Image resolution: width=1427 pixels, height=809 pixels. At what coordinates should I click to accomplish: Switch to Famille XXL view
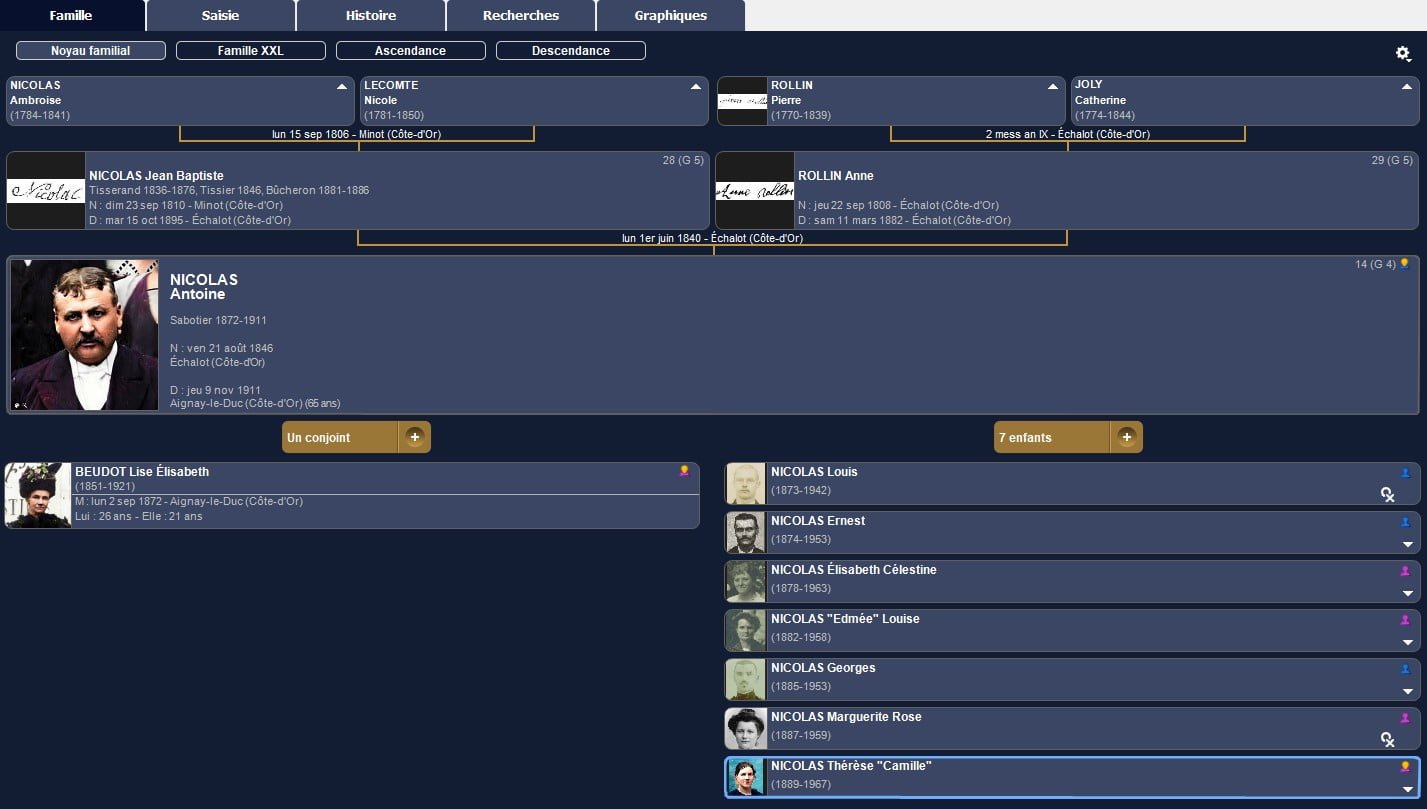251,51
